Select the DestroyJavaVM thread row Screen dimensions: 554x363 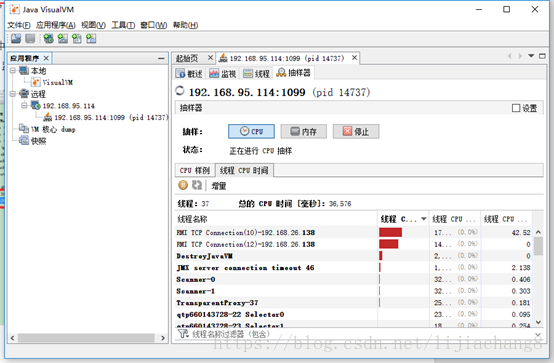[x=353, y=256]
